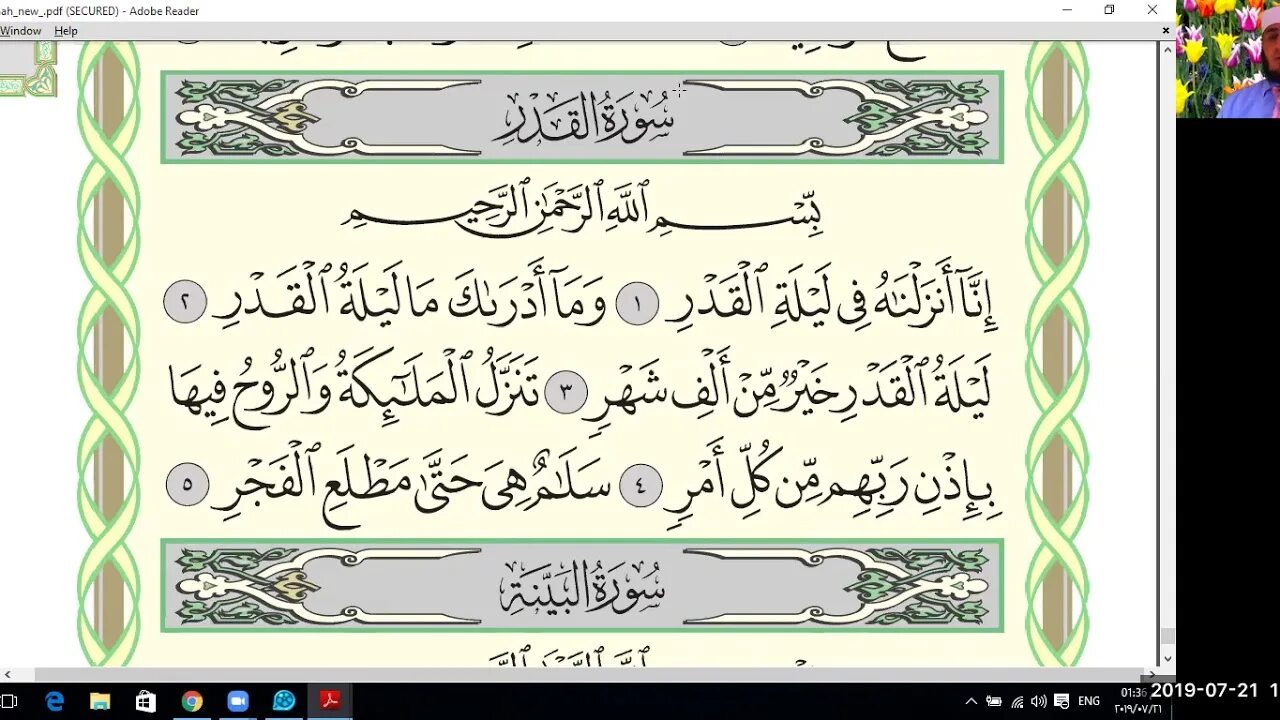Open the volume speaker tray icon
The width and height of the screenshot is (1280, 720).
point(1039,702)
